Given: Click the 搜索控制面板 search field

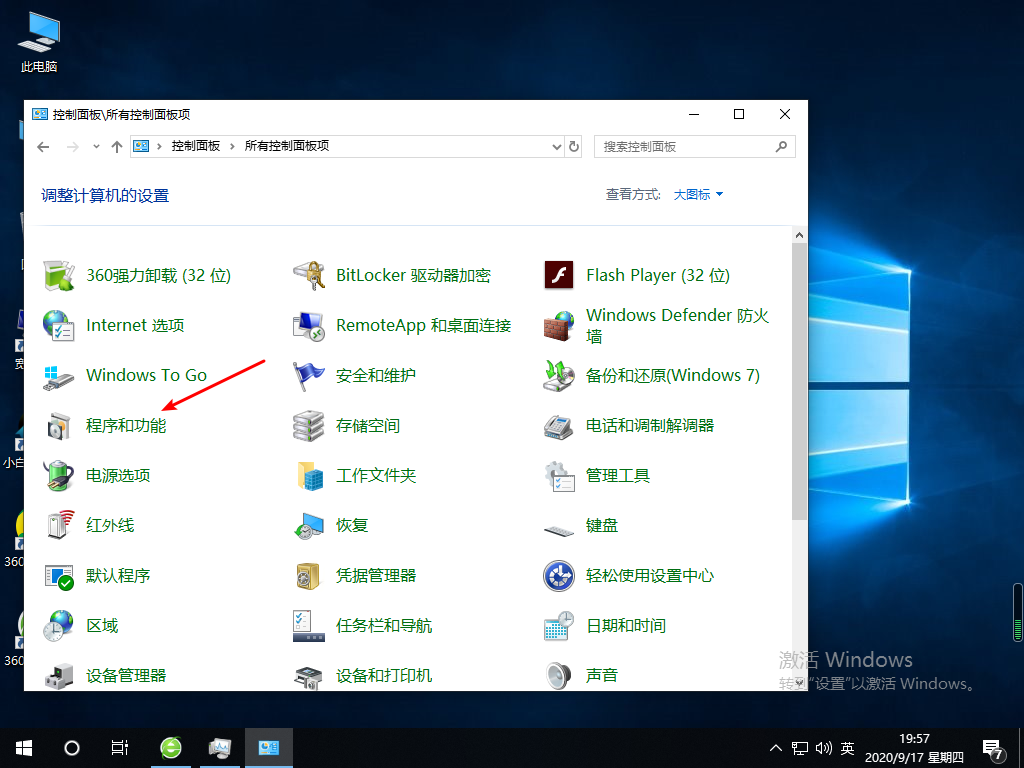Looking at the screenshot, I should (x=685, y=147).
